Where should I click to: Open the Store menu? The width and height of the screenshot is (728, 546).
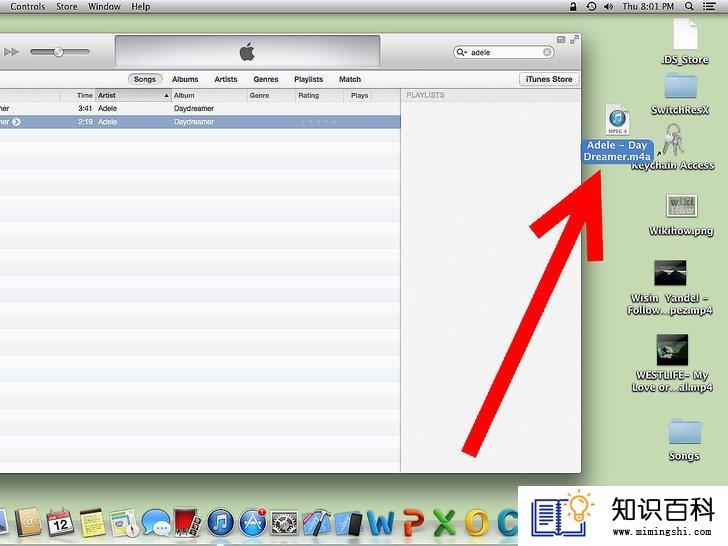67,6
